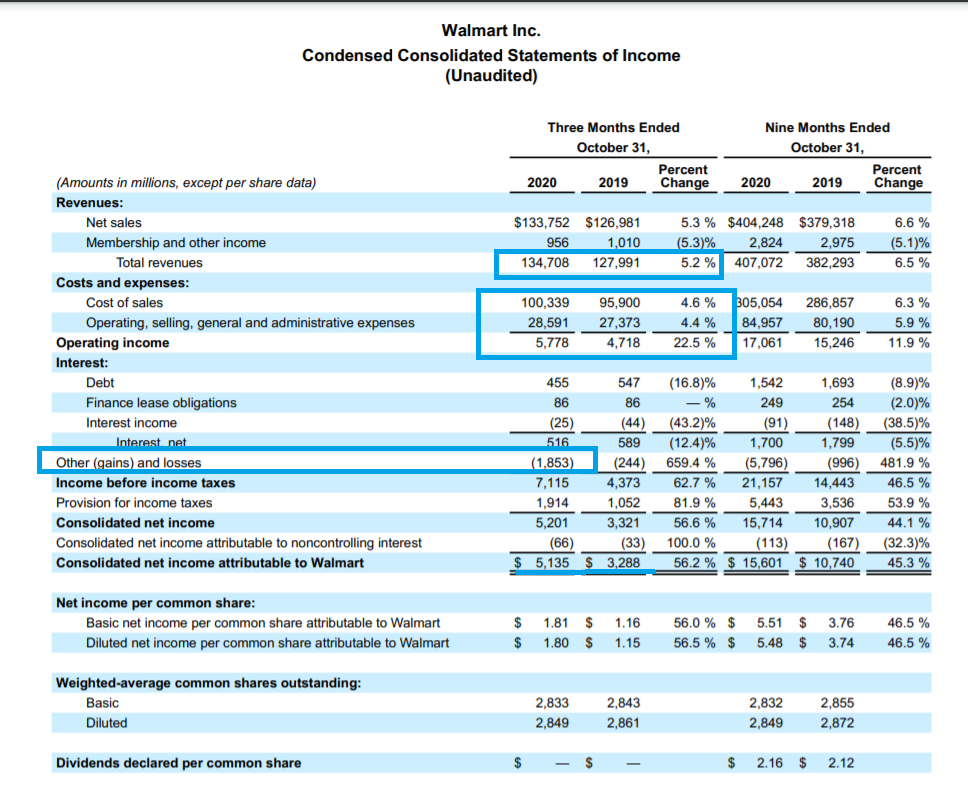This screenshot has height=794, width=968.
Task: Click the "Revenues:" section heading
Action: (90, 203)
